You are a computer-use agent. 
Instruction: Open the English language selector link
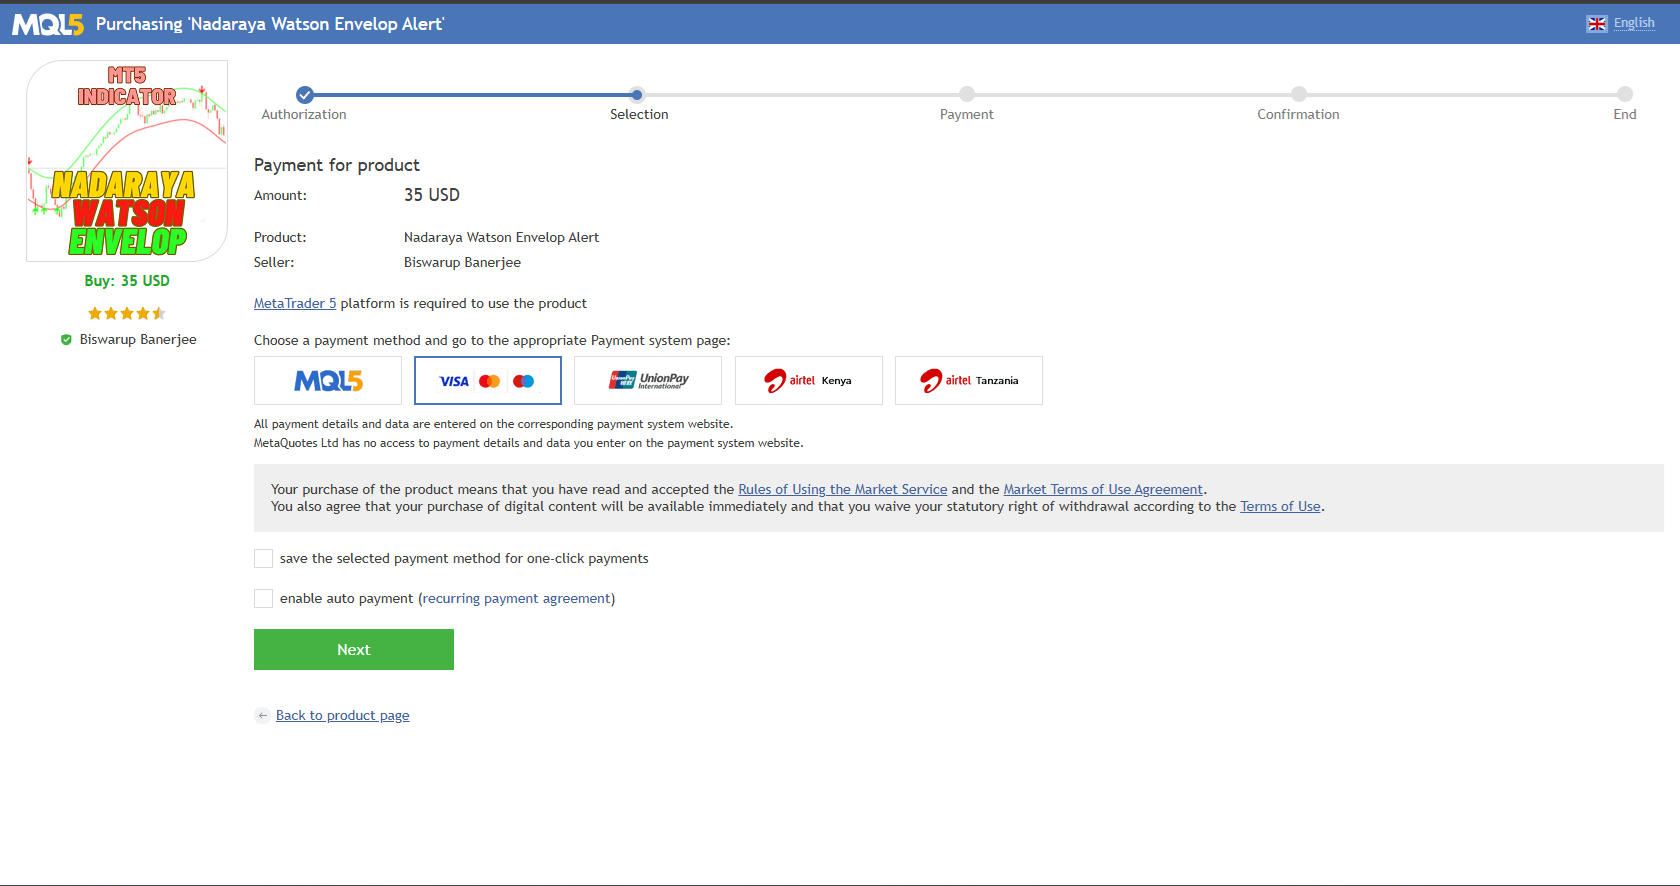1634,23
